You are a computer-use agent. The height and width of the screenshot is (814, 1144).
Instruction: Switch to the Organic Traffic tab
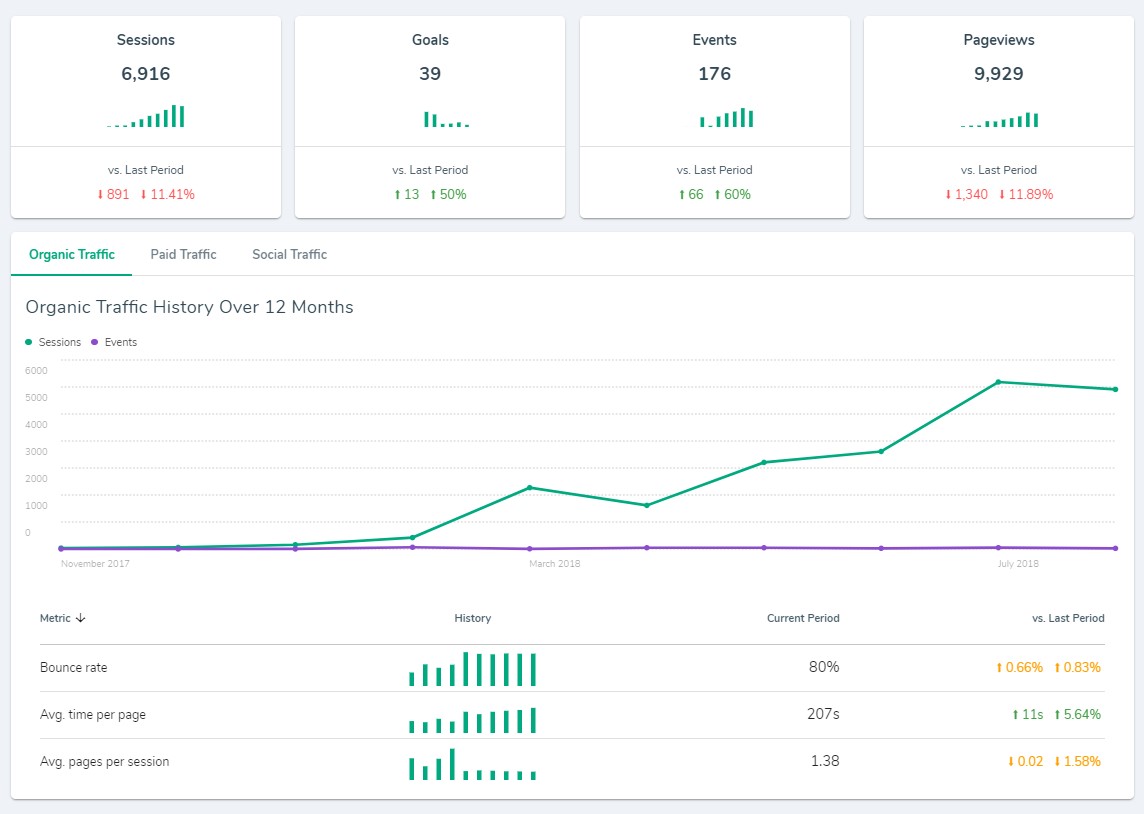[x=72, y=254]
